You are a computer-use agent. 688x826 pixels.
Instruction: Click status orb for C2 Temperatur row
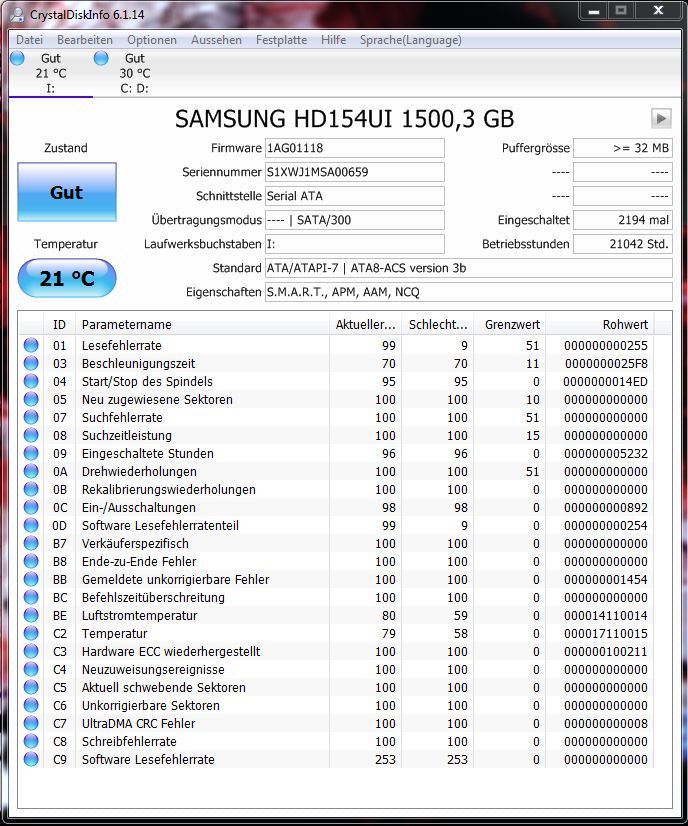pyautogui.click(x=31, y=633)
